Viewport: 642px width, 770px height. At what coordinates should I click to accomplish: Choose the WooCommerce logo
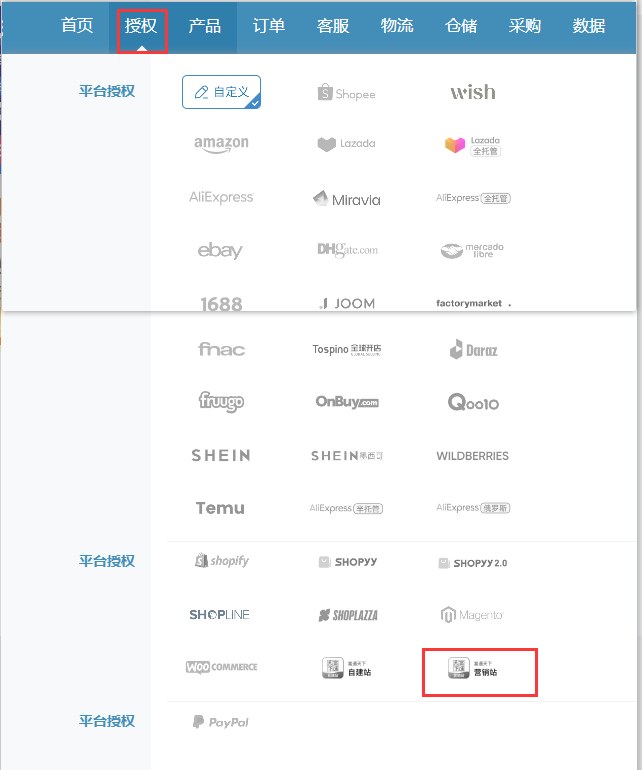[x=222, y=667]
